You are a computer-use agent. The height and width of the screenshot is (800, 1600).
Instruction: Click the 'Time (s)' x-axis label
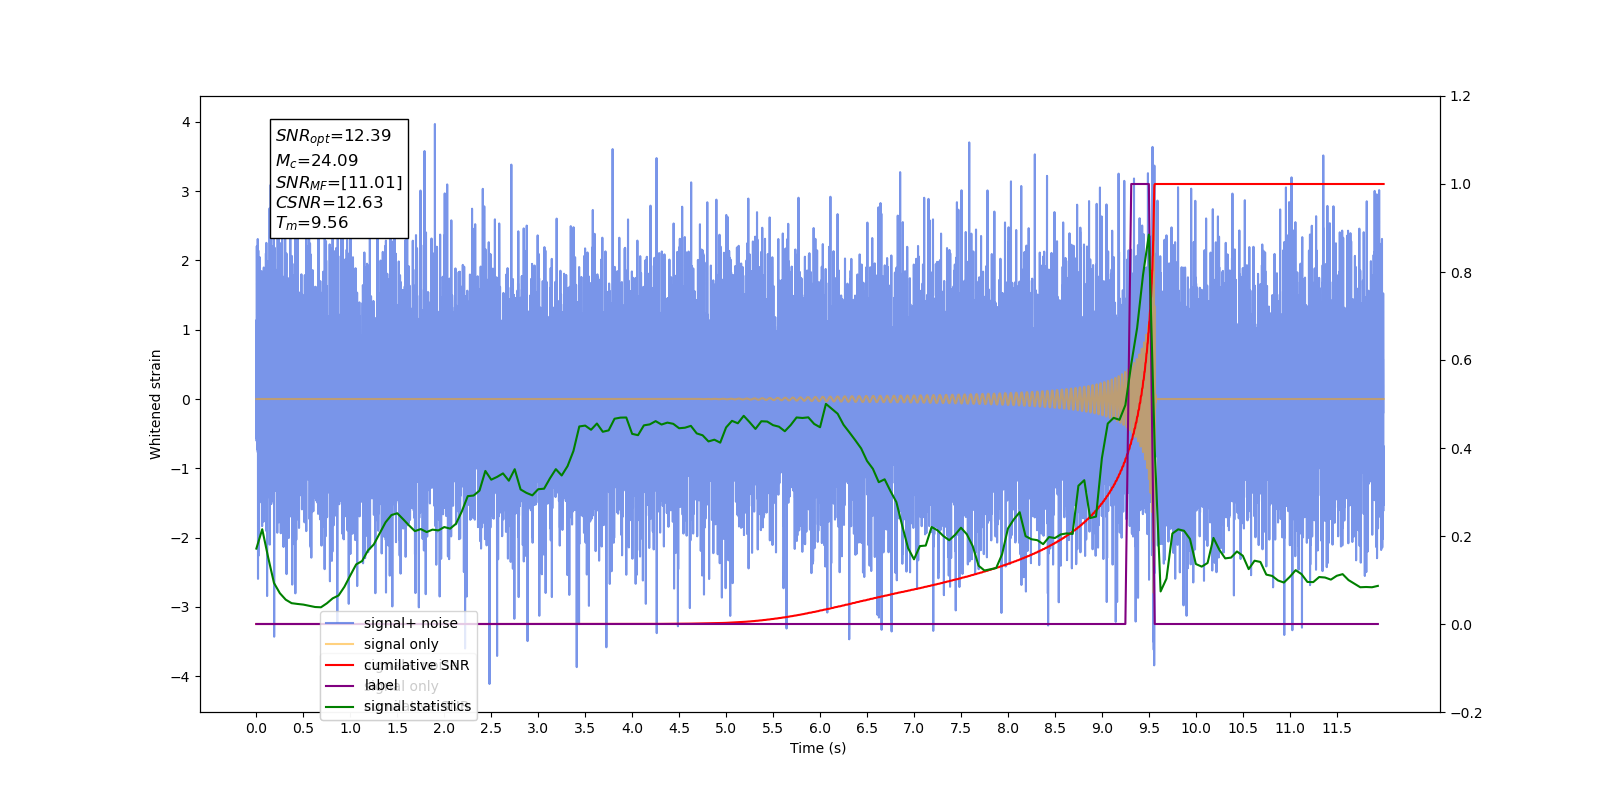click(818, 748)
